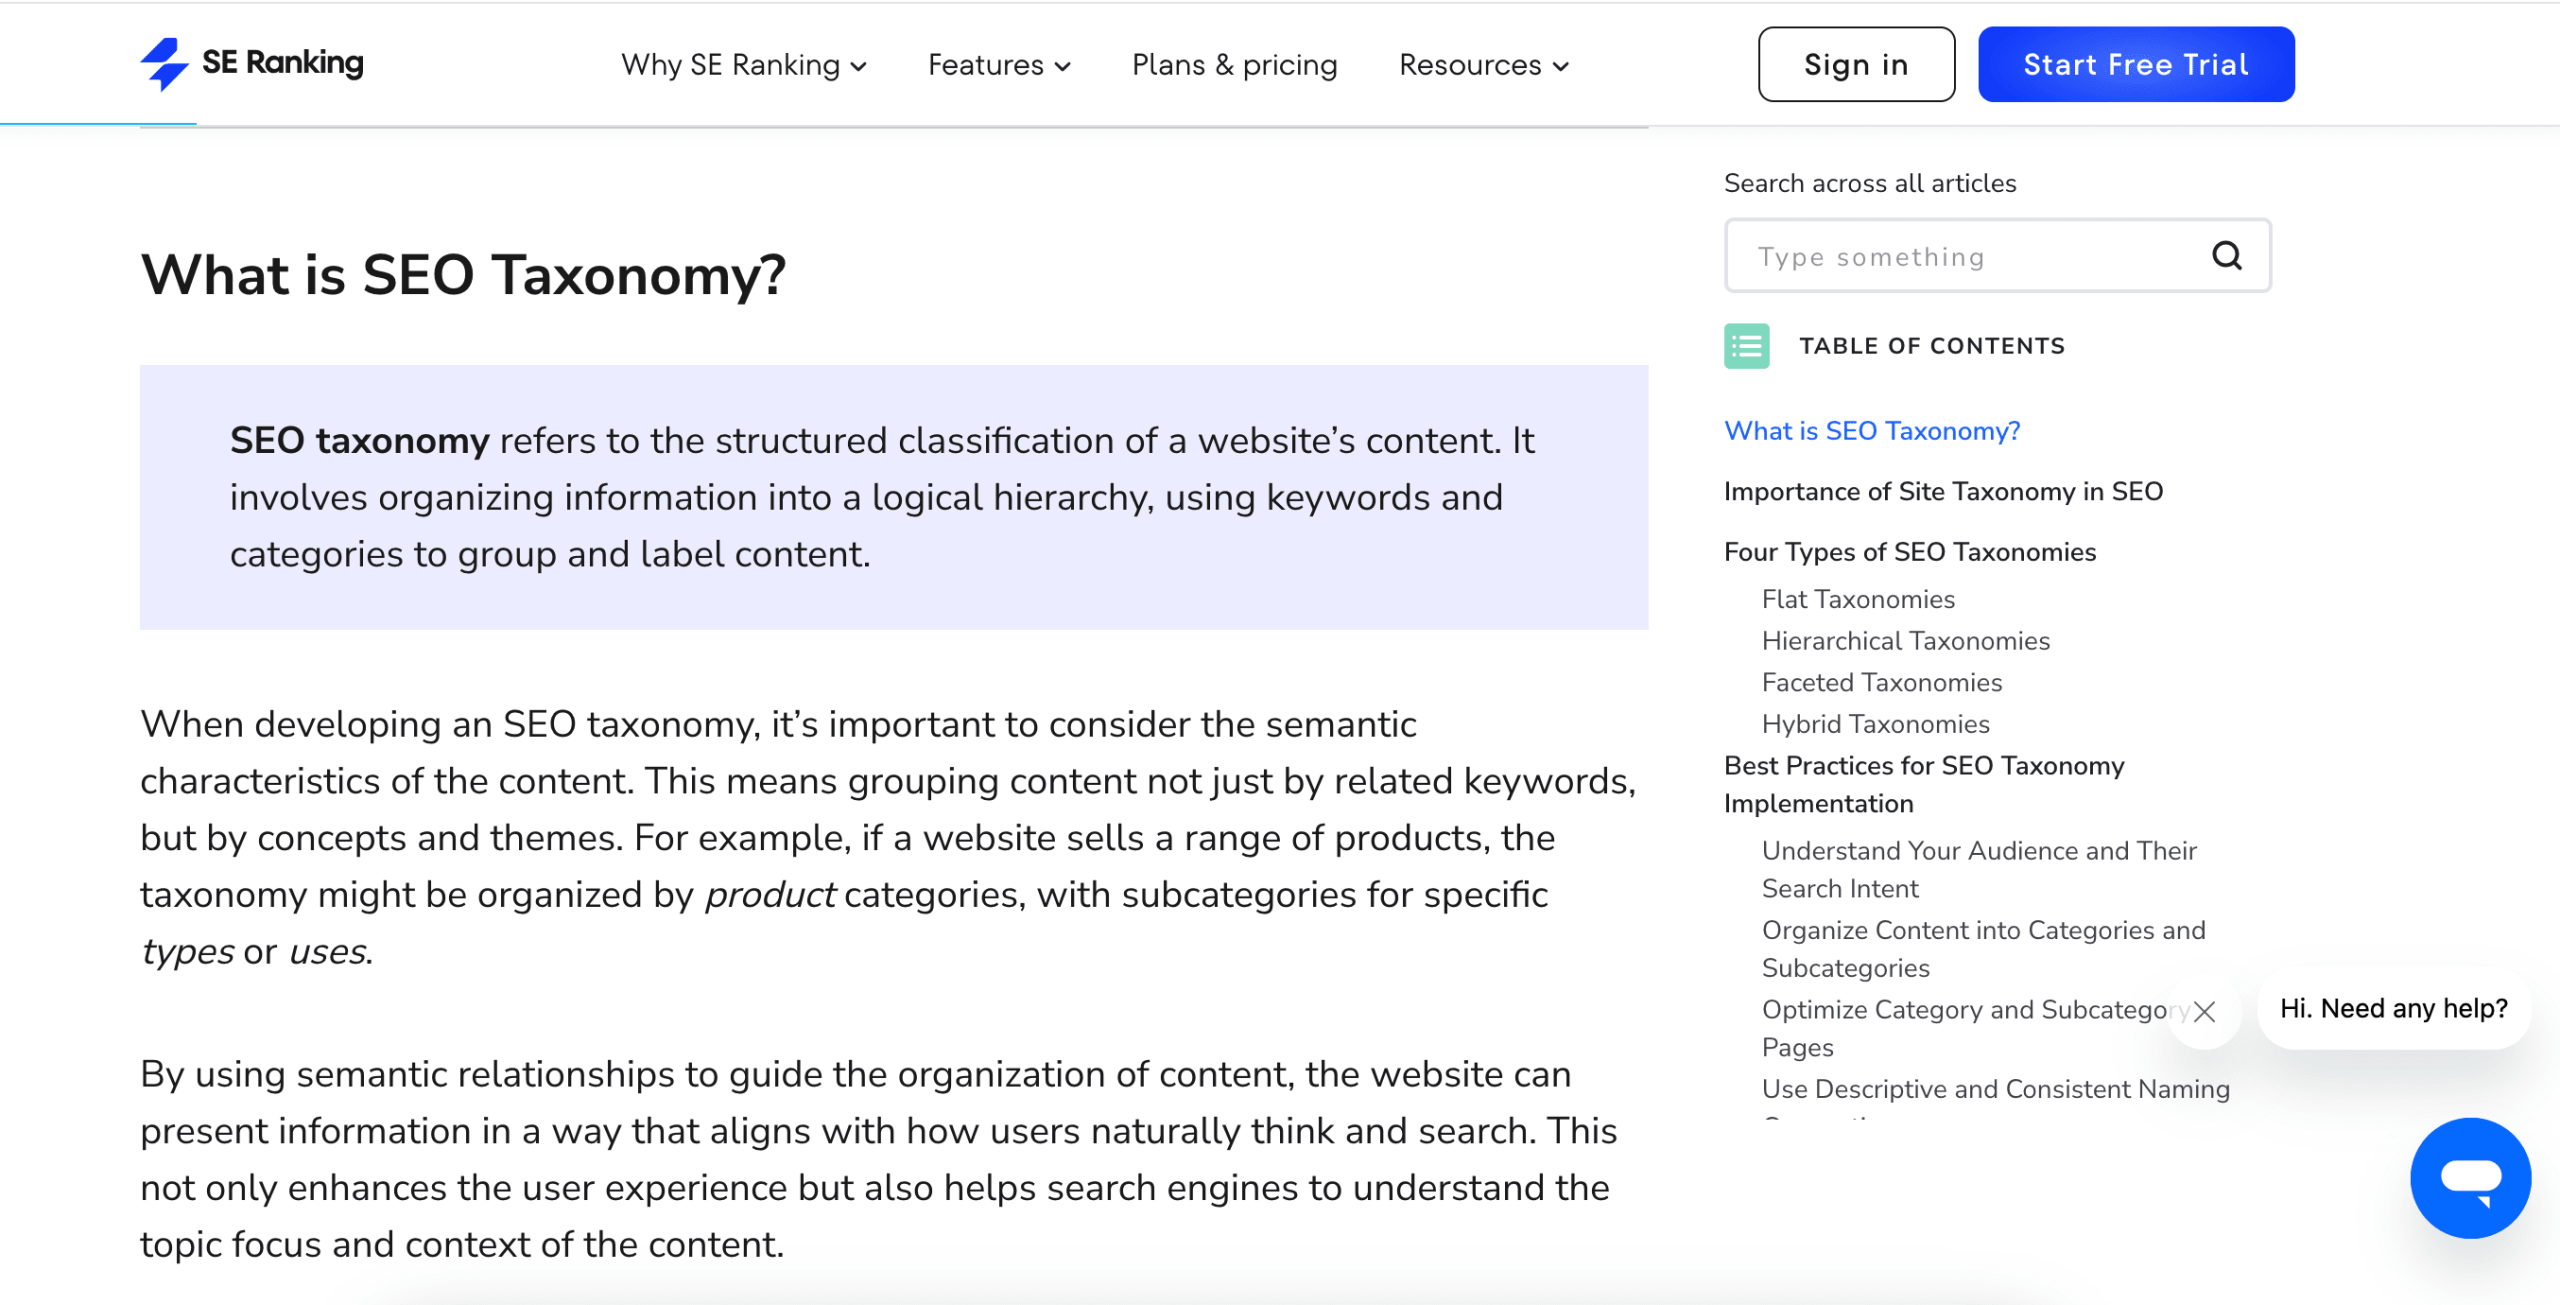Click the Sign in button

click(x=1856, y=64)
